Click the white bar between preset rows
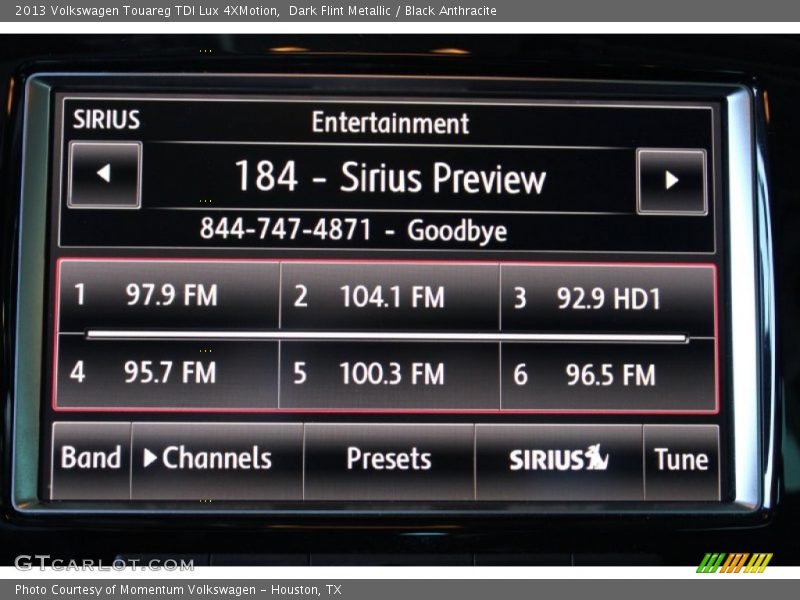800x600 pixels. pos(387,337)
